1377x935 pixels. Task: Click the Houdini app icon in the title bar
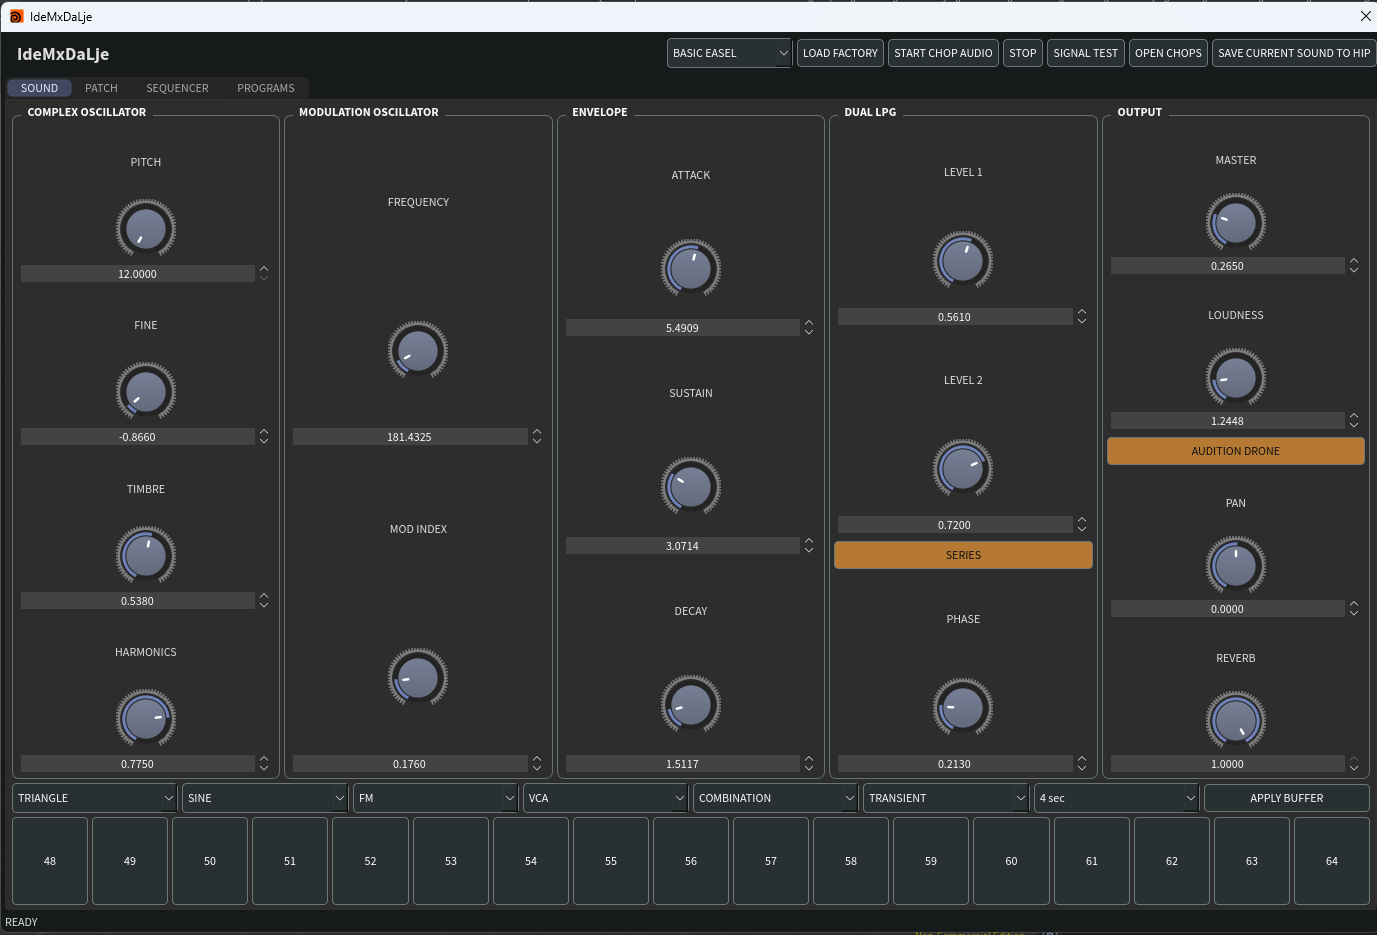tap(16, 16)
